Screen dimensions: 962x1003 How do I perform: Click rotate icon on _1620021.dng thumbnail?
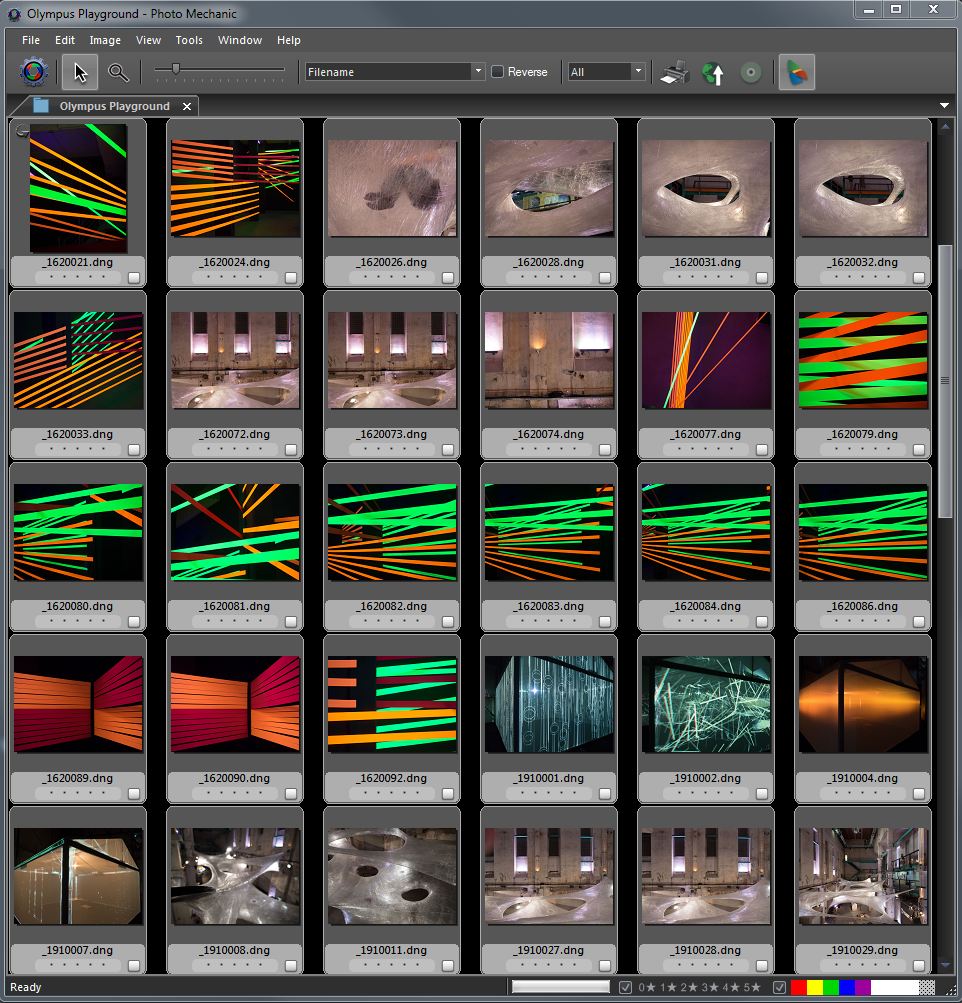tap(22, 130)
